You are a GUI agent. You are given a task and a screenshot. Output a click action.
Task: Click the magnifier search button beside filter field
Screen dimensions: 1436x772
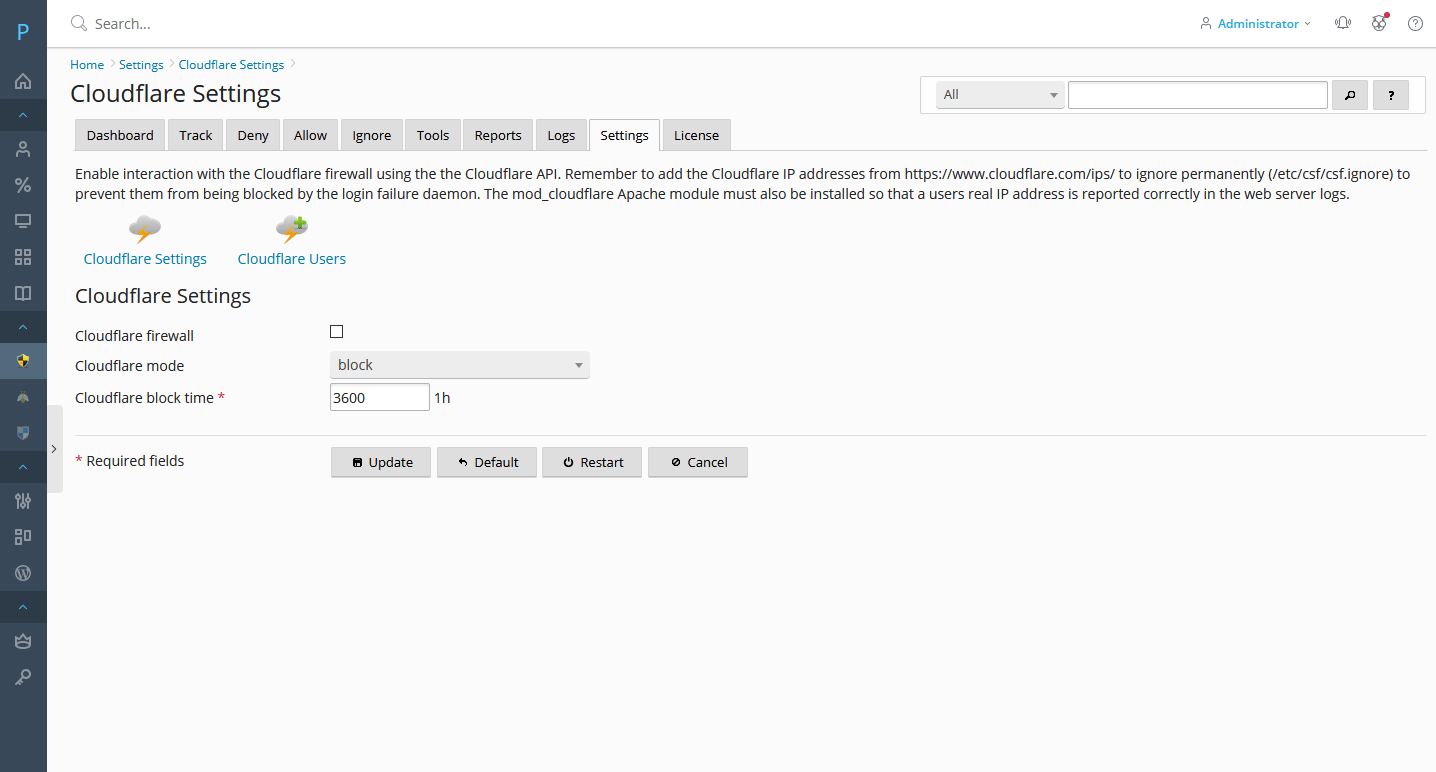coord(1350,95)
